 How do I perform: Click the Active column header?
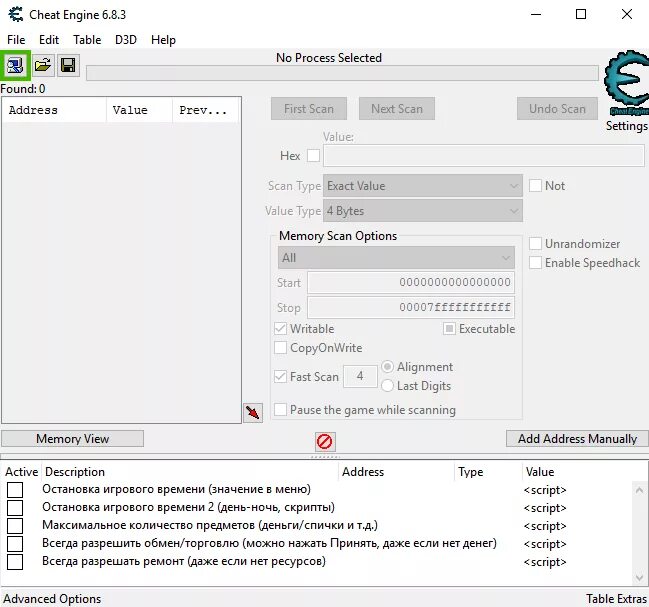point(22,472)
